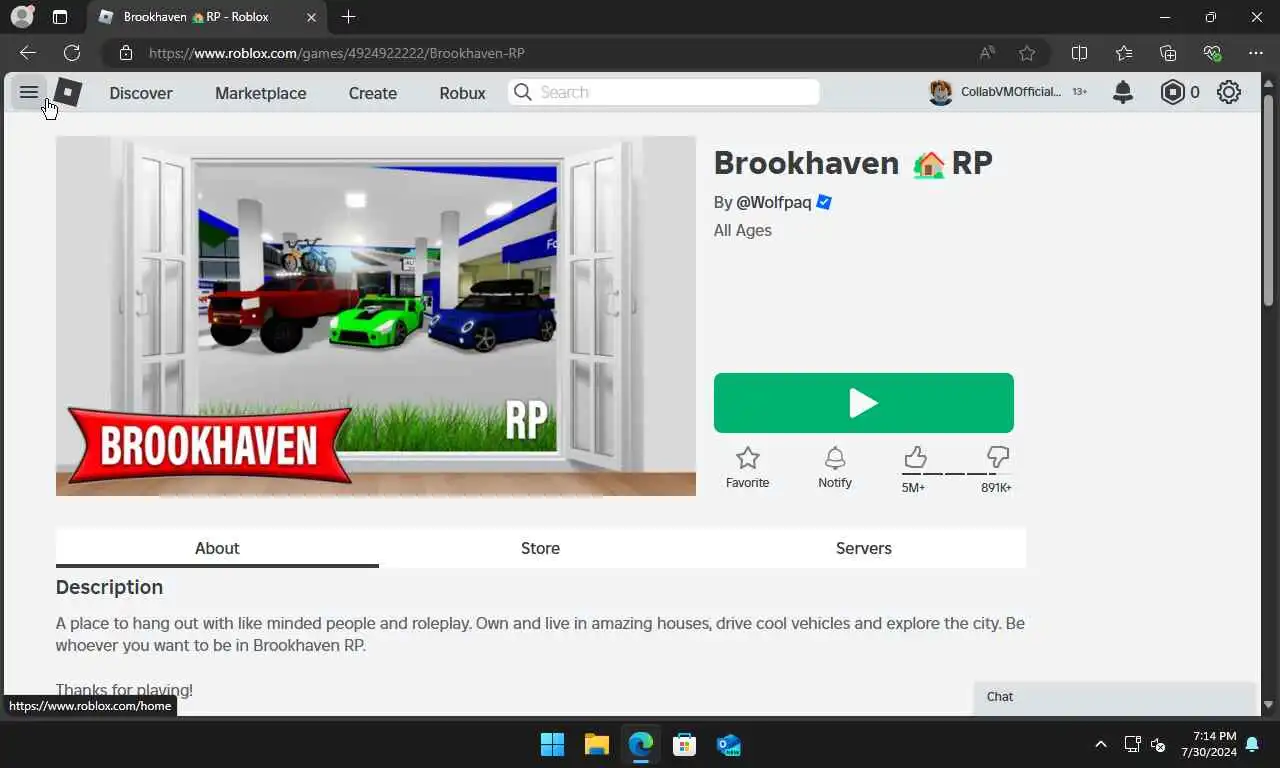Dislike the game with thumbs down

[x=998, y=457]
